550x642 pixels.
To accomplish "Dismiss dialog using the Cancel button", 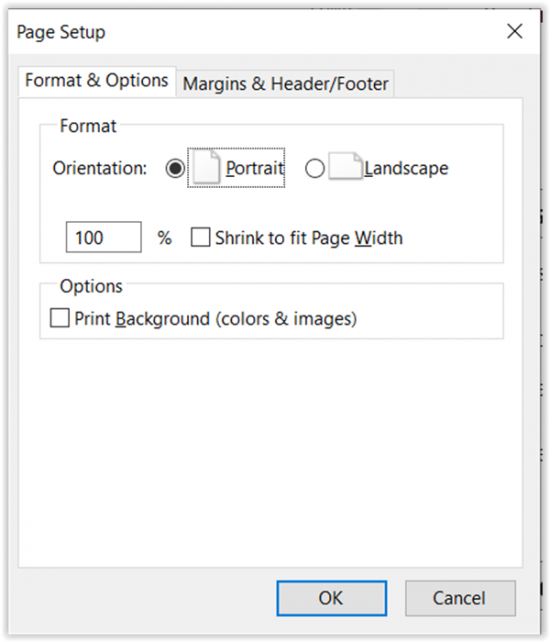I will pos(460,598).
